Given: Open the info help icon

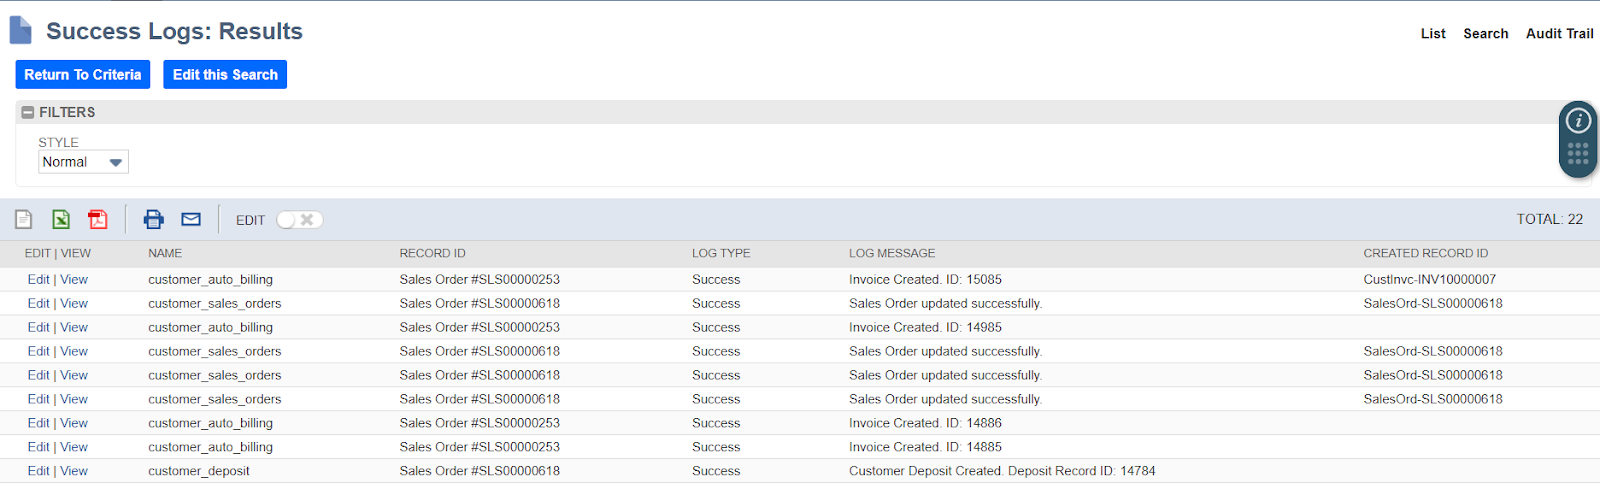Looking at the screenshot, I should [1578, 121].
